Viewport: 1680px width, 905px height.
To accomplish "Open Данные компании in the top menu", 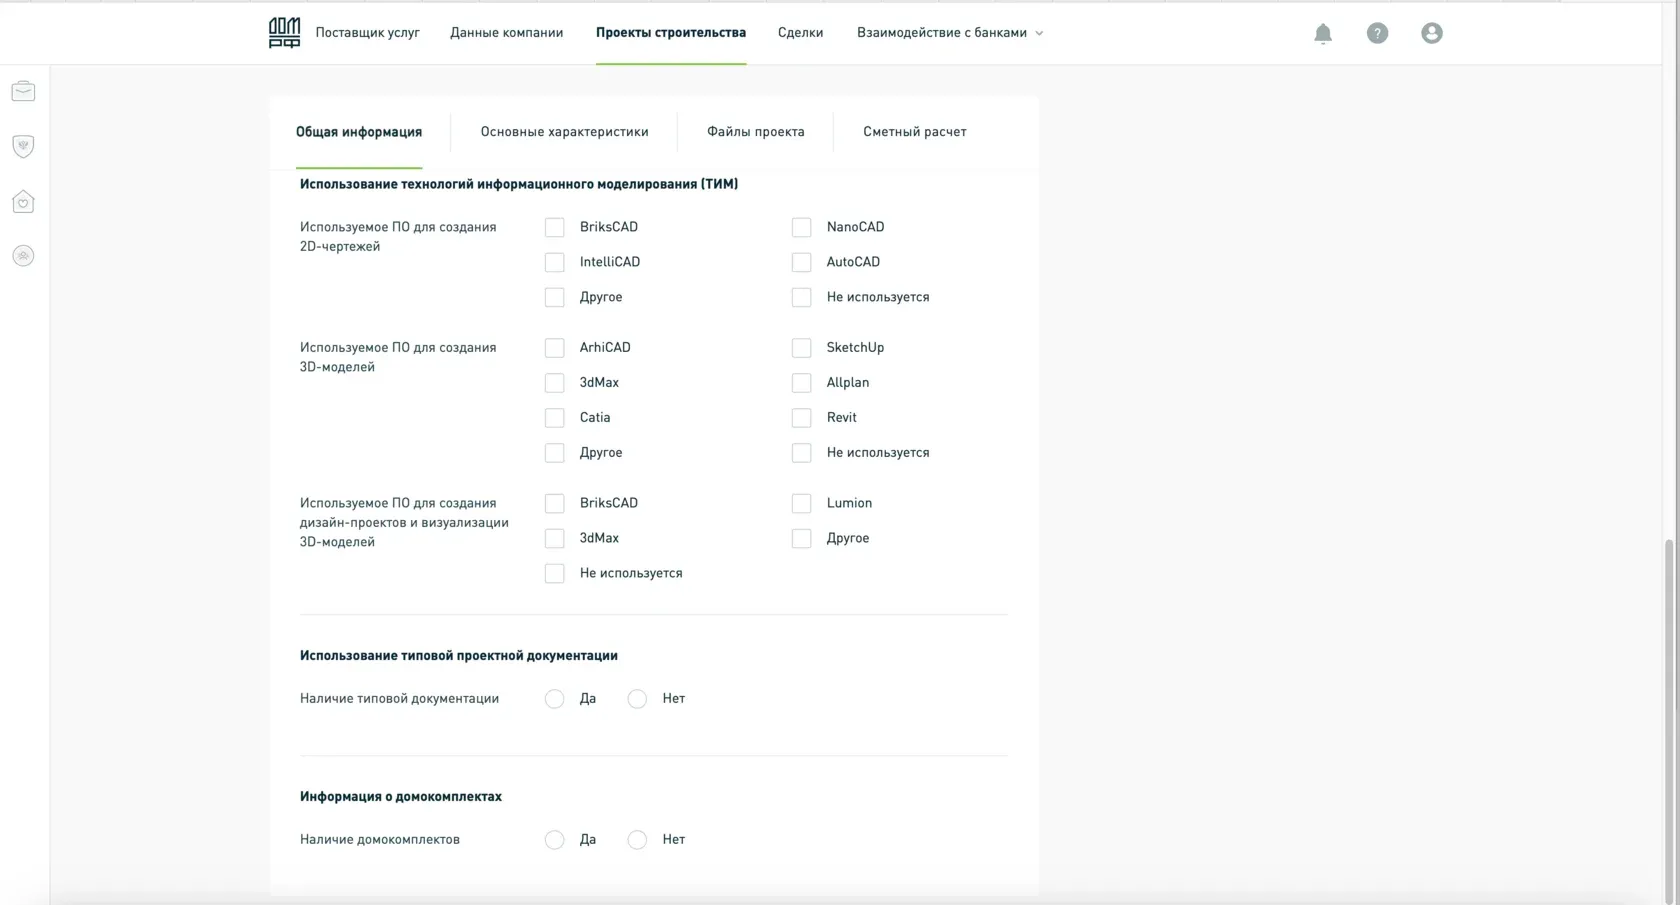I will [506, 33].
